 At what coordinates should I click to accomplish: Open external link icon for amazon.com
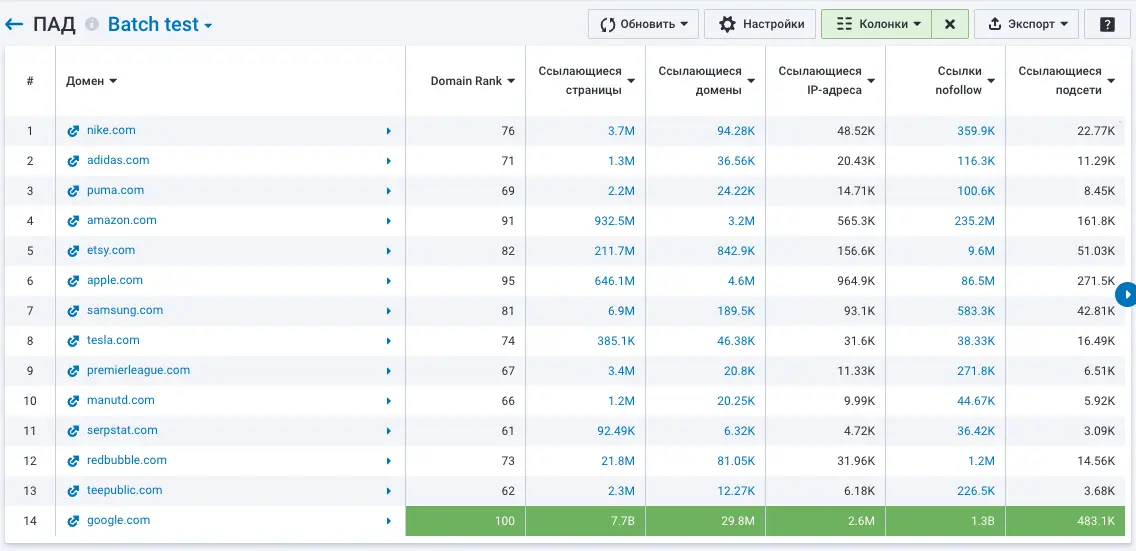click(73, 221)
